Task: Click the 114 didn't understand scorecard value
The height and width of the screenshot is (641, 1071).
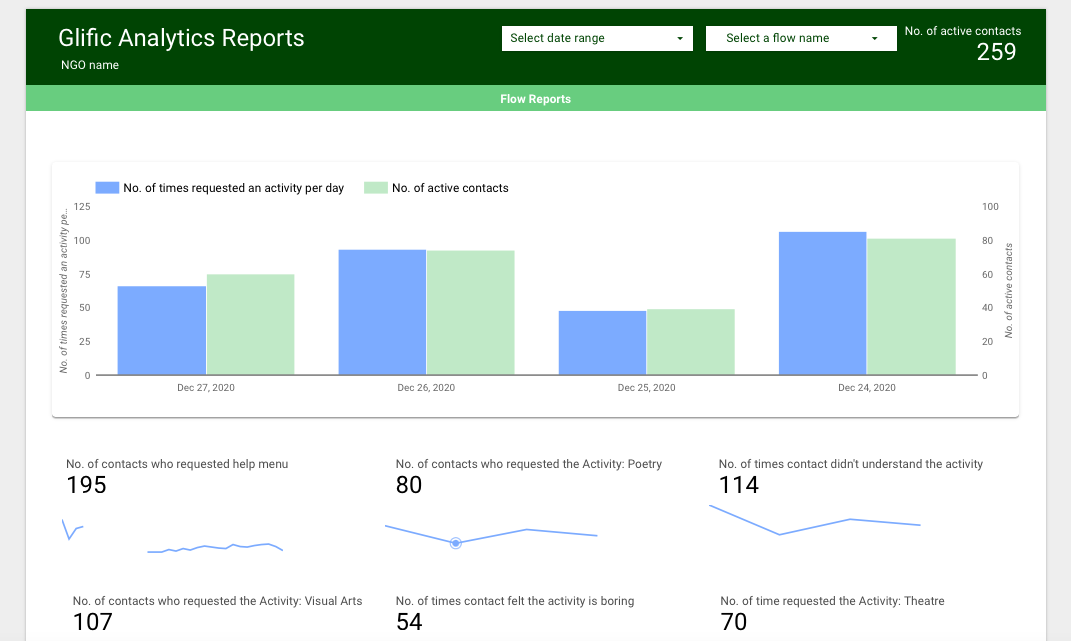Action: (x=738, y=485)
